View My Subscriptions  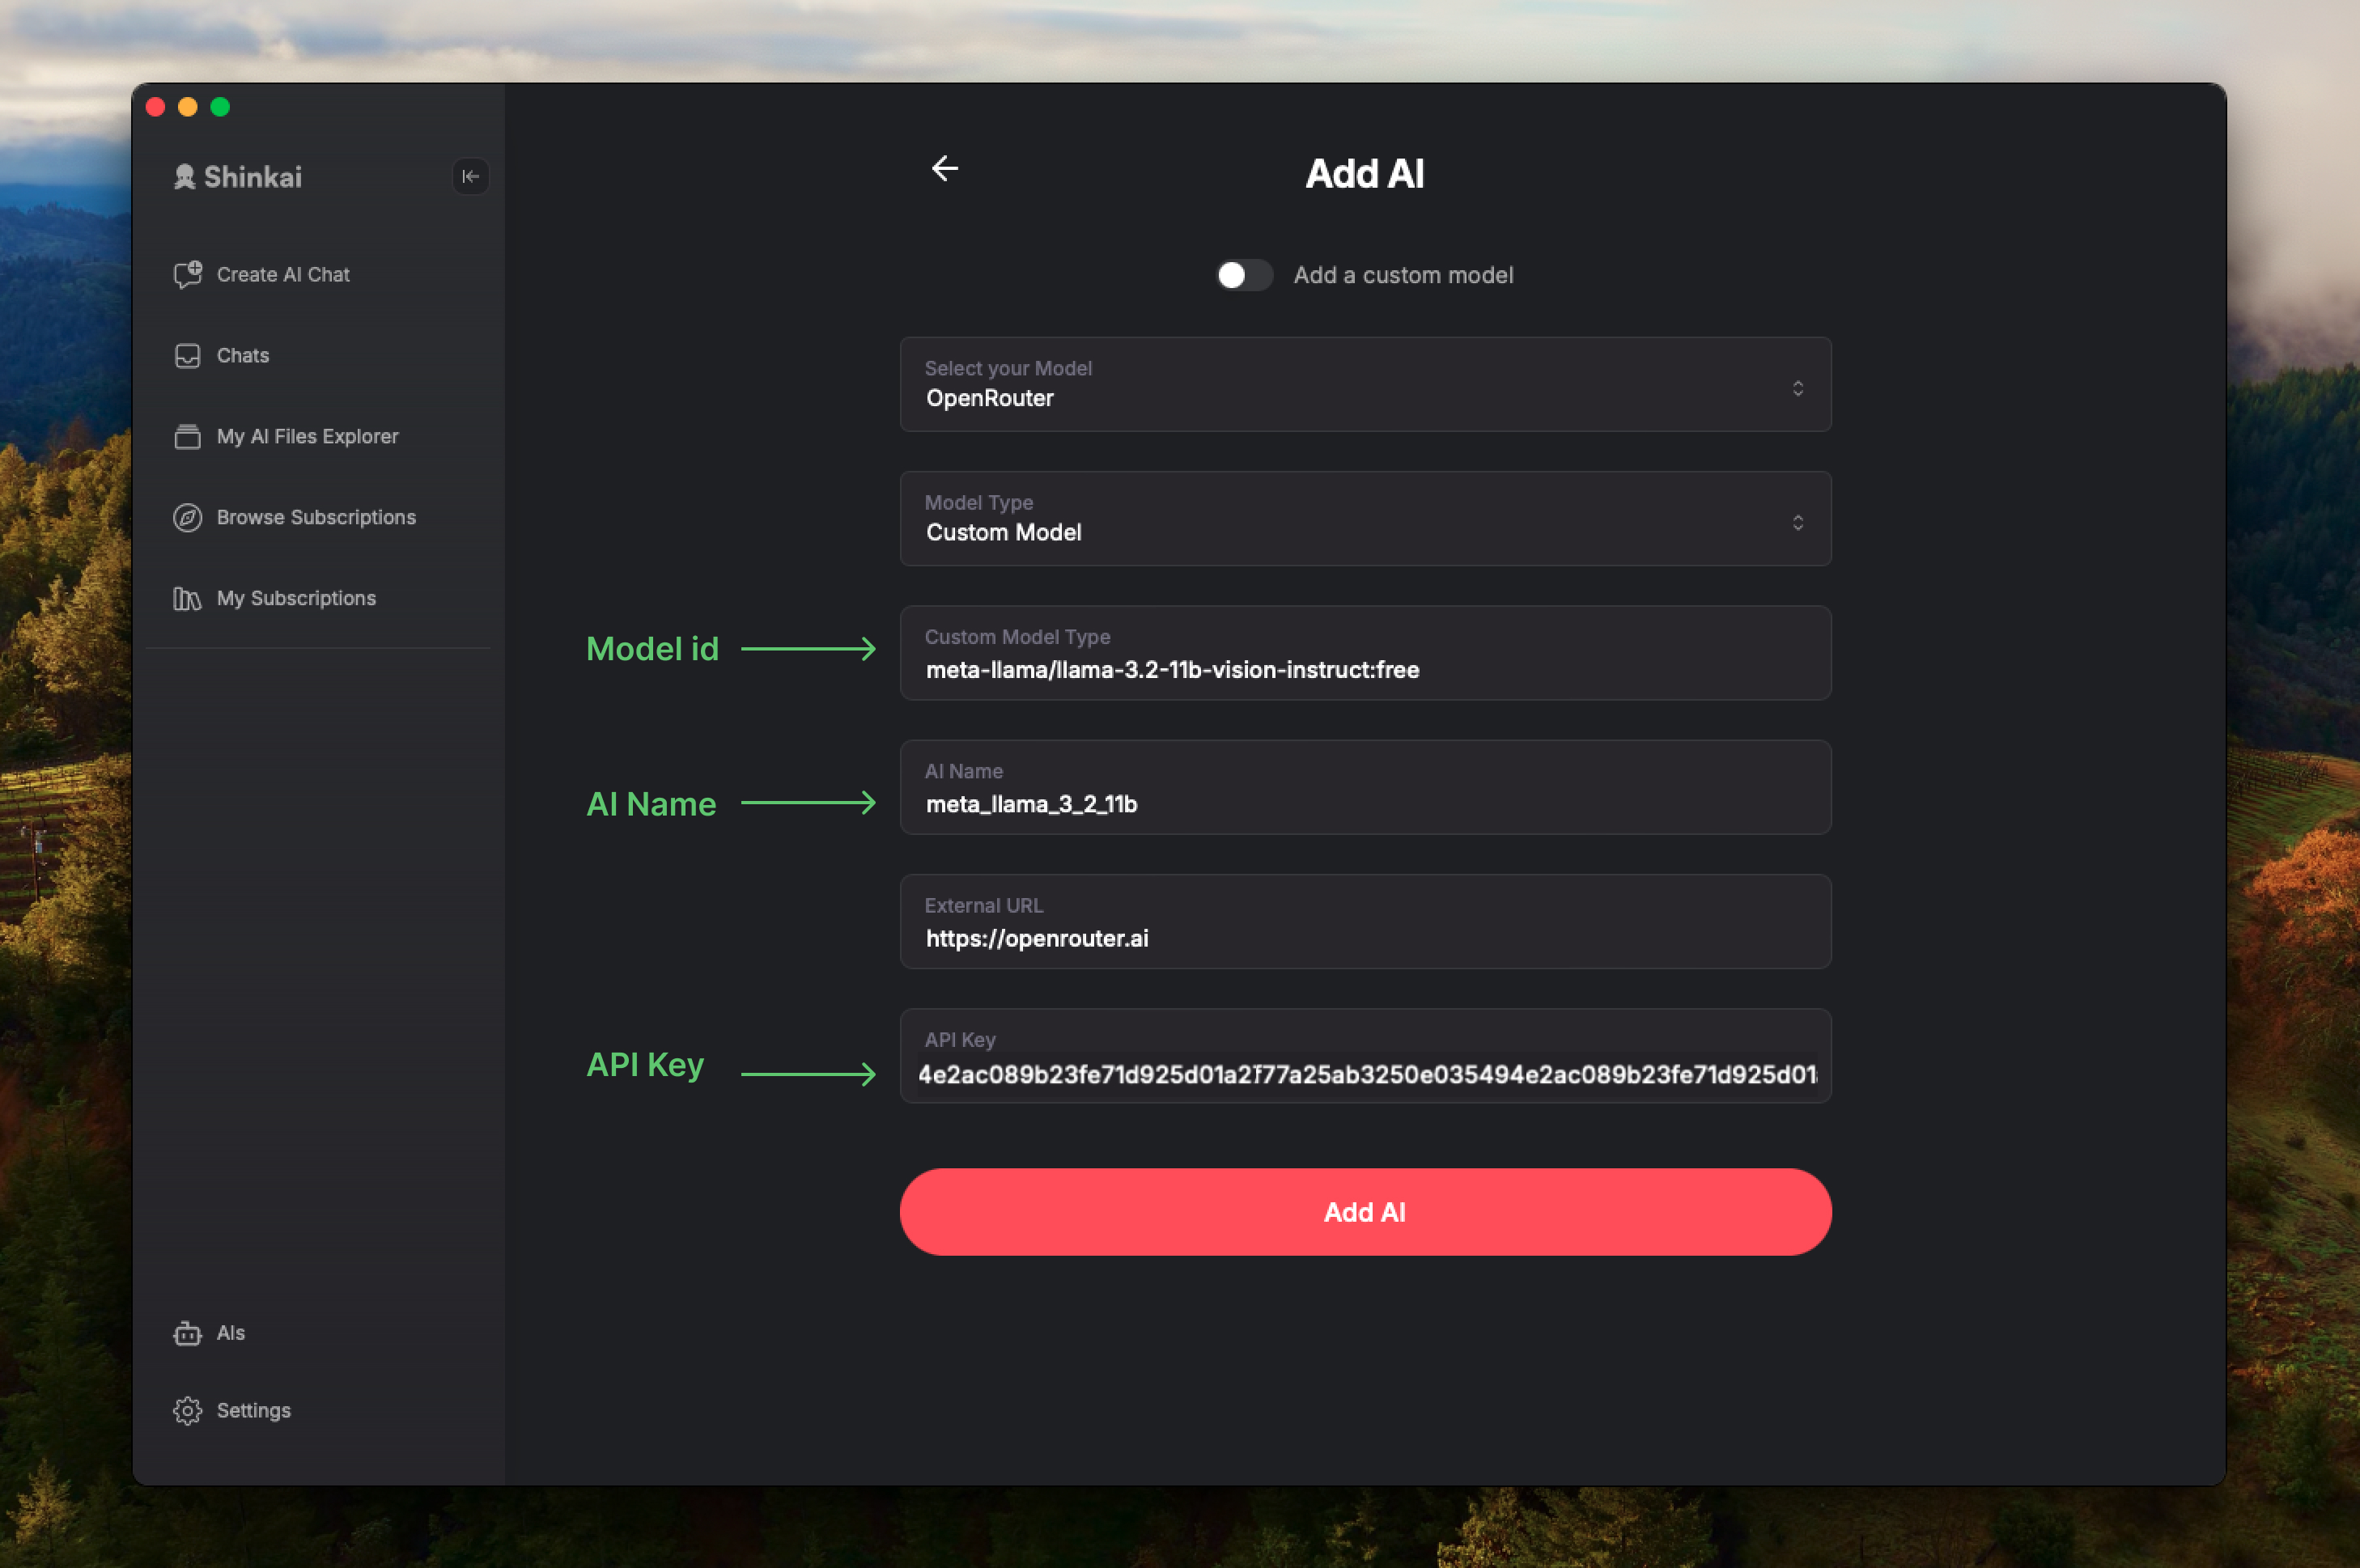coord(296,597)
